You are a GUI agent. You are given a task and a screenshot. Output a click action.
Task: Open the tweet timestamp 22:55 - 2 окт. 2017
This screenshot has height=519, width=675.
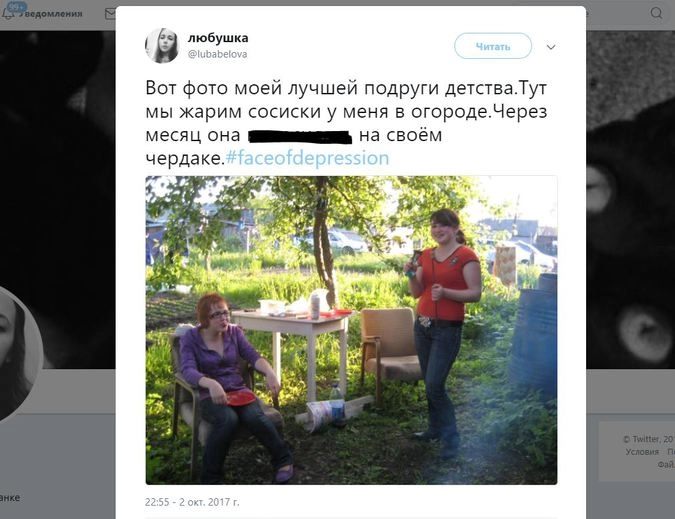tap(192, 502)
